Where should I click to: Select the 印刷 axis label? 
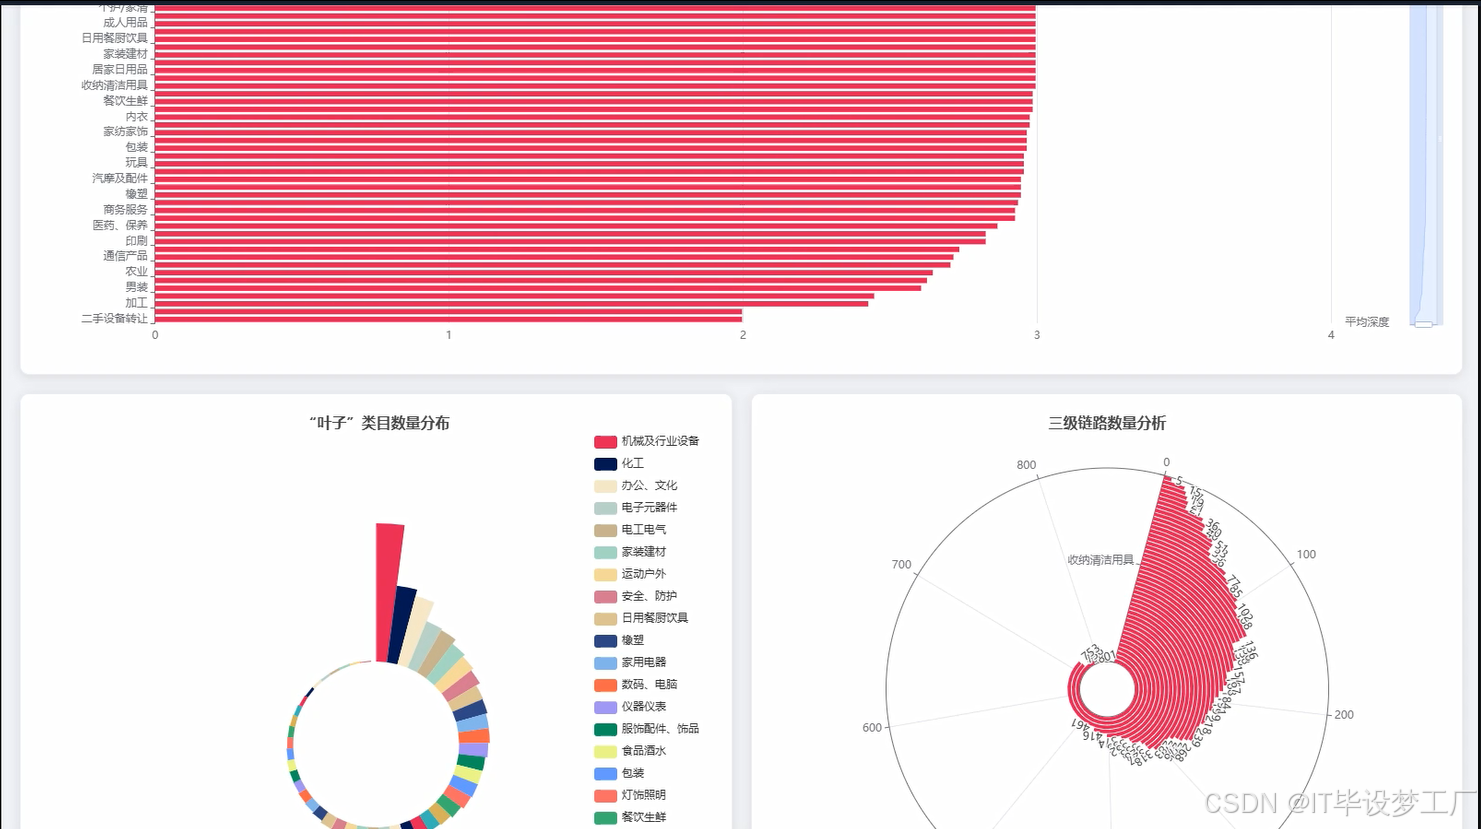click(136, 241)
